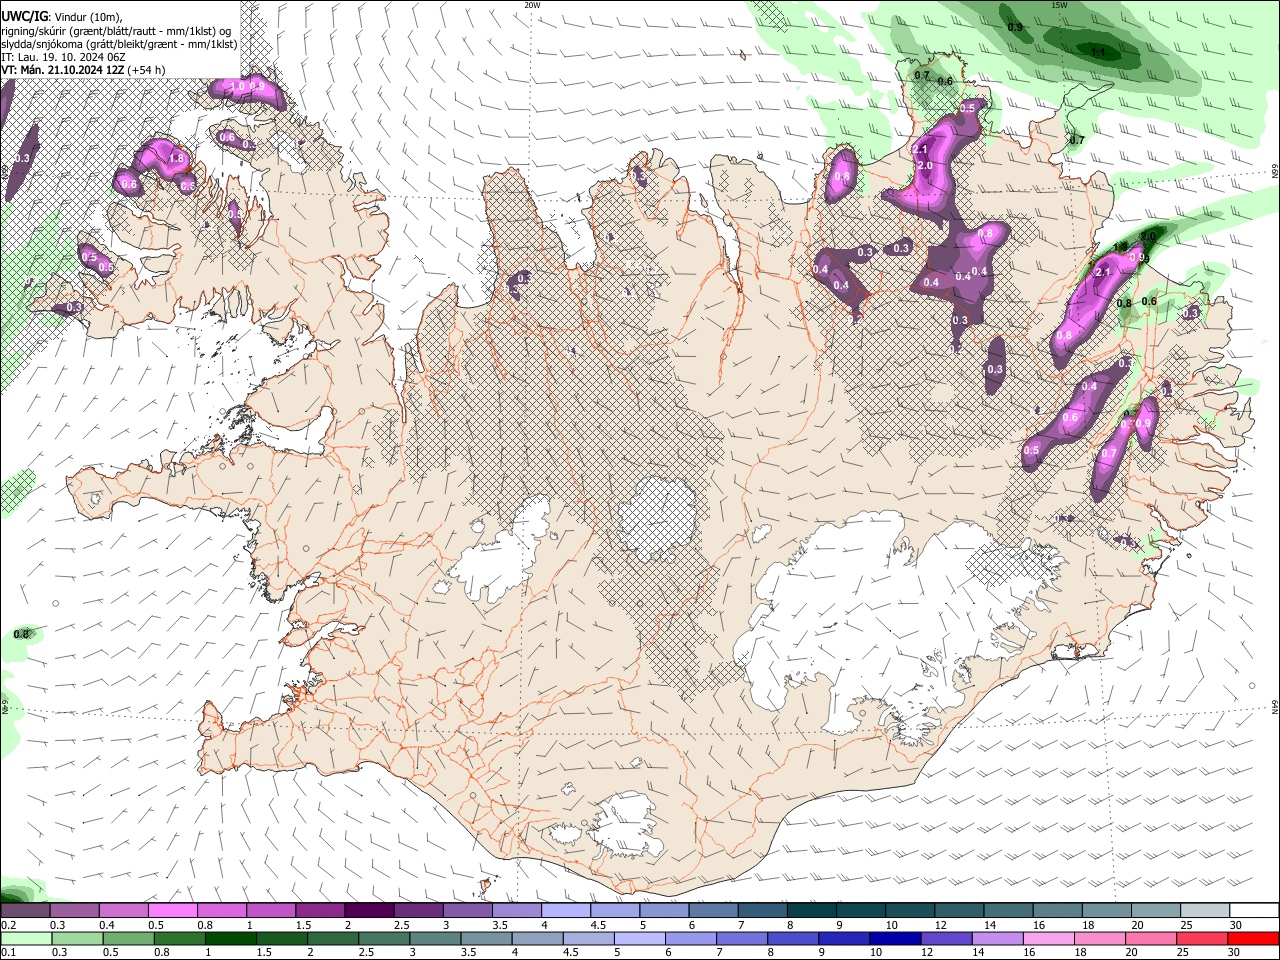Image resolution: width=1280 pixels, height=960 pixels.
Task: Select lower-row darkest green swatch at 1
Action: pyautogui.click(x=232, y=938)
